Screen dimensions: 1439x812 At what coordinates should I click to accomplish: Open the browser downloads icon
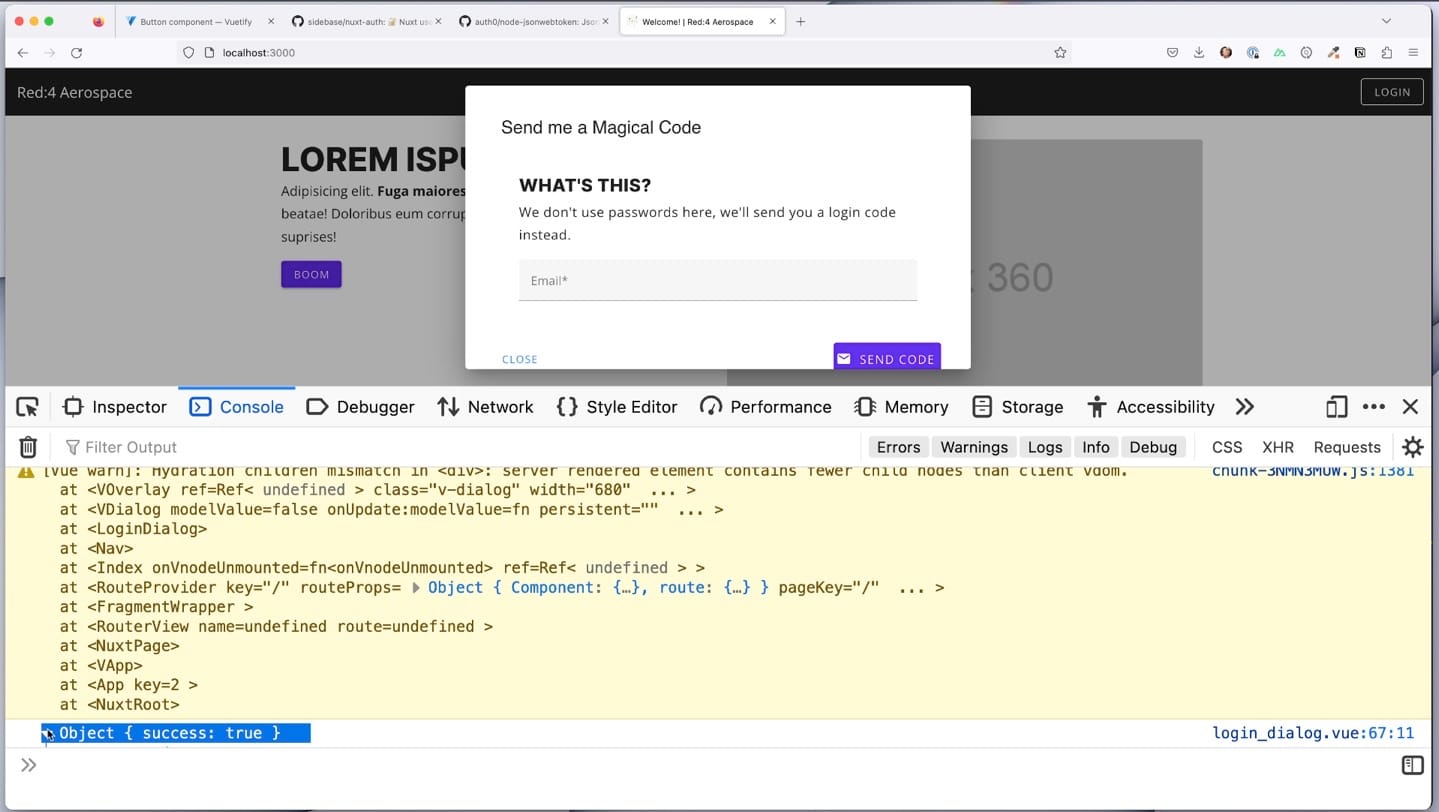point(1198,52)
